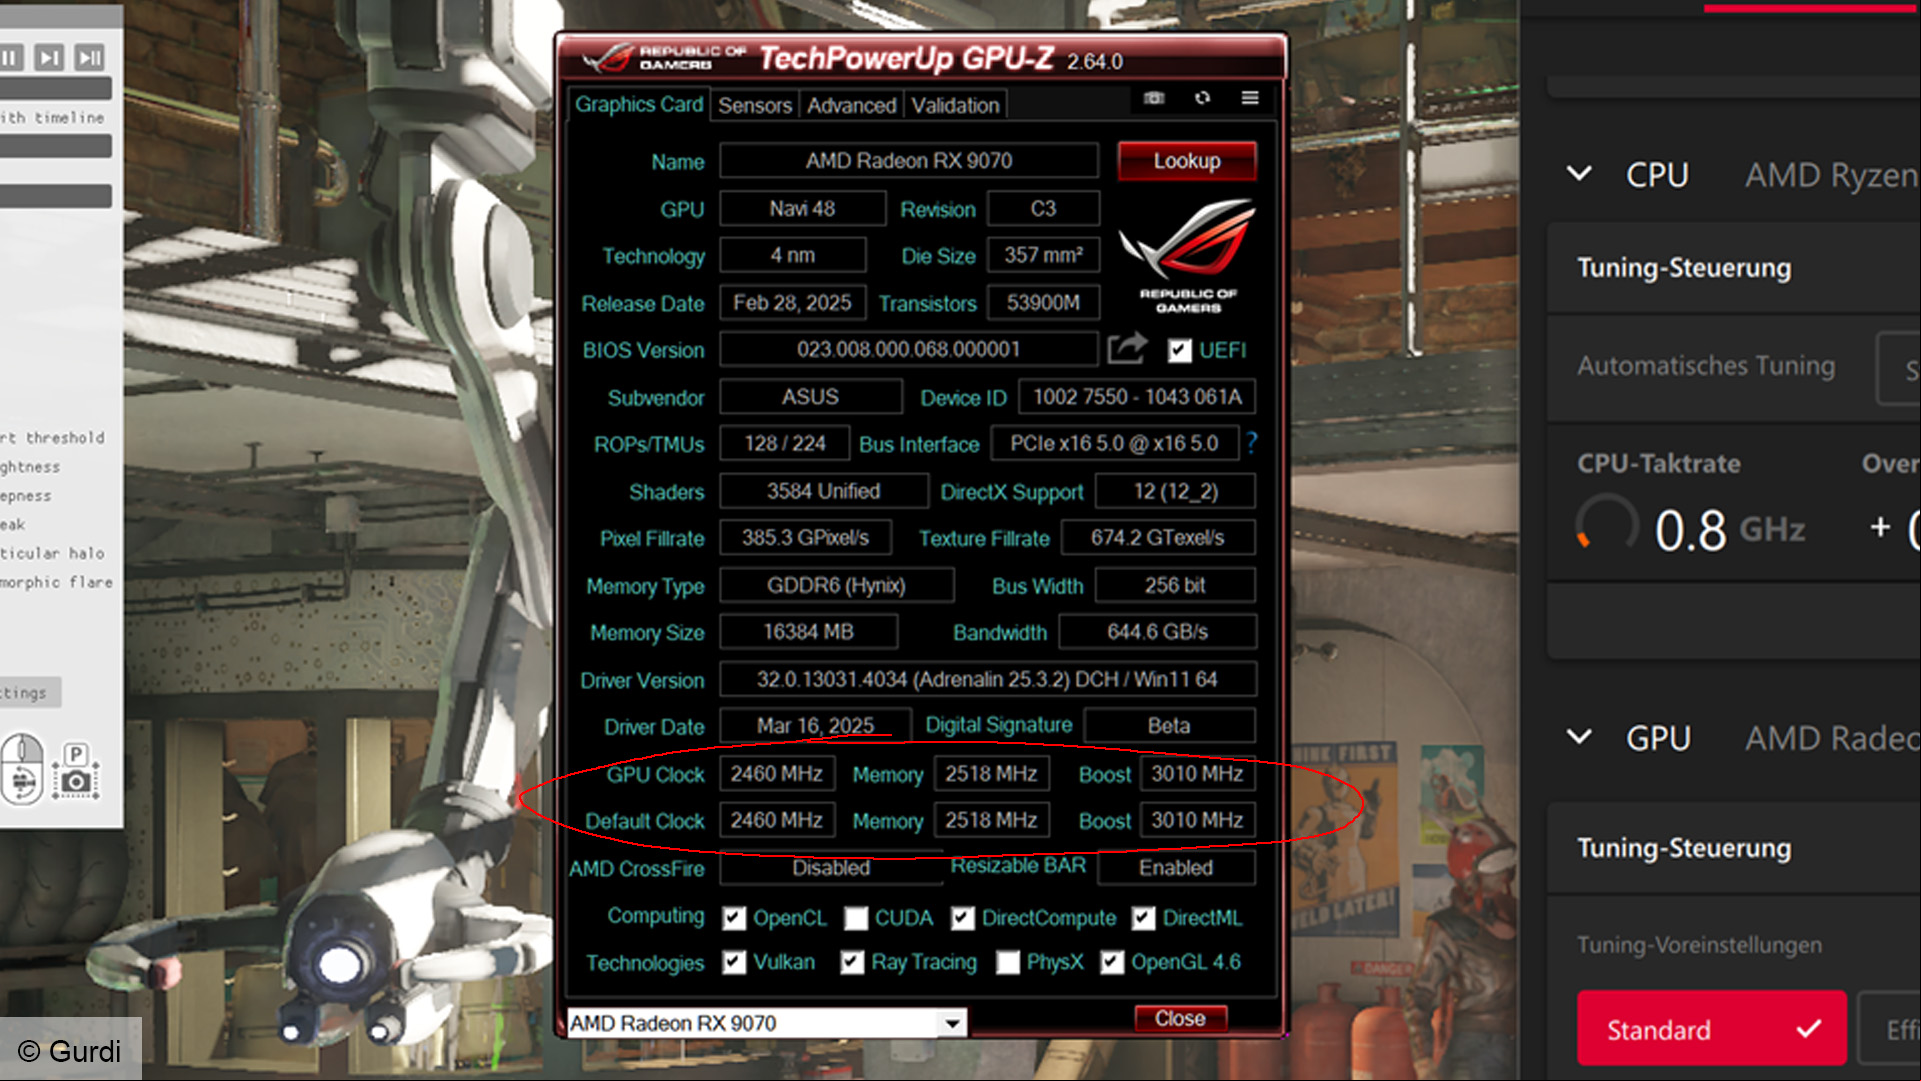Click the GPU-Z refresh icon
The height and width of the screenshot is (1081, 1921).
pyautogui.click(x=1202, y=98)
